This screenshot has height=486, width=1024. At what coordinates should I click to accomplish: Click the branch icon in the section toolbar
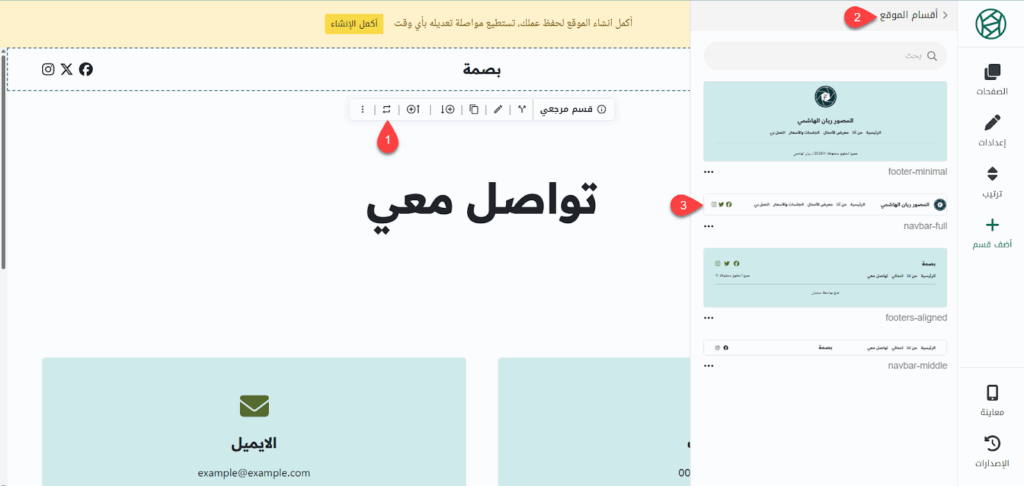[x=521, y=109]
